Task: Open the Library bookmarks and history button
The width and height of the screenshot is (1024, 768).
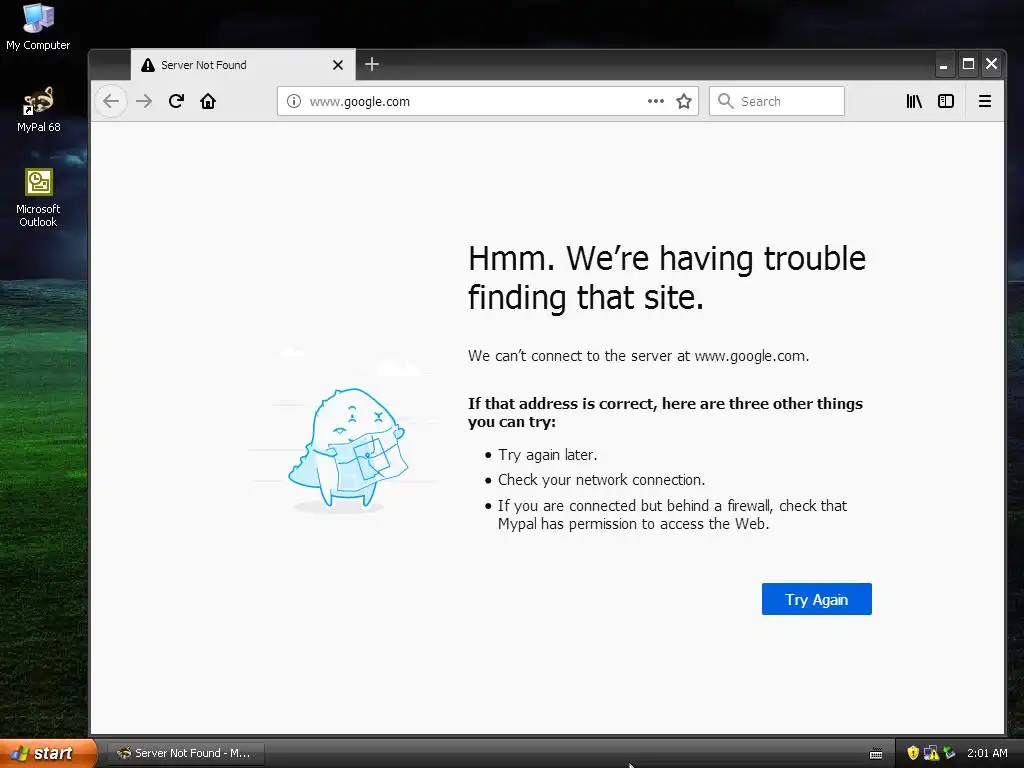Action: (x=914, y=101)
